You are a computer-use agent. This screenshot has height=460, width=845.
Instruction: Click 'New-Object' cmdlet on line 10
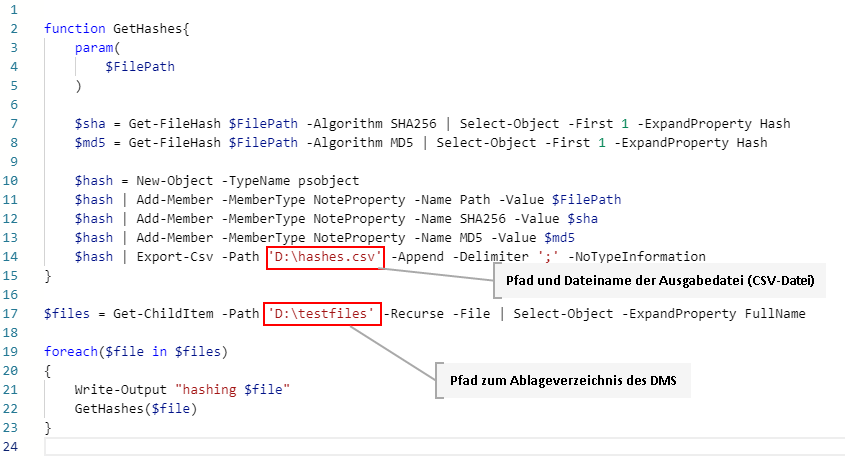click(x=175, y=180)
